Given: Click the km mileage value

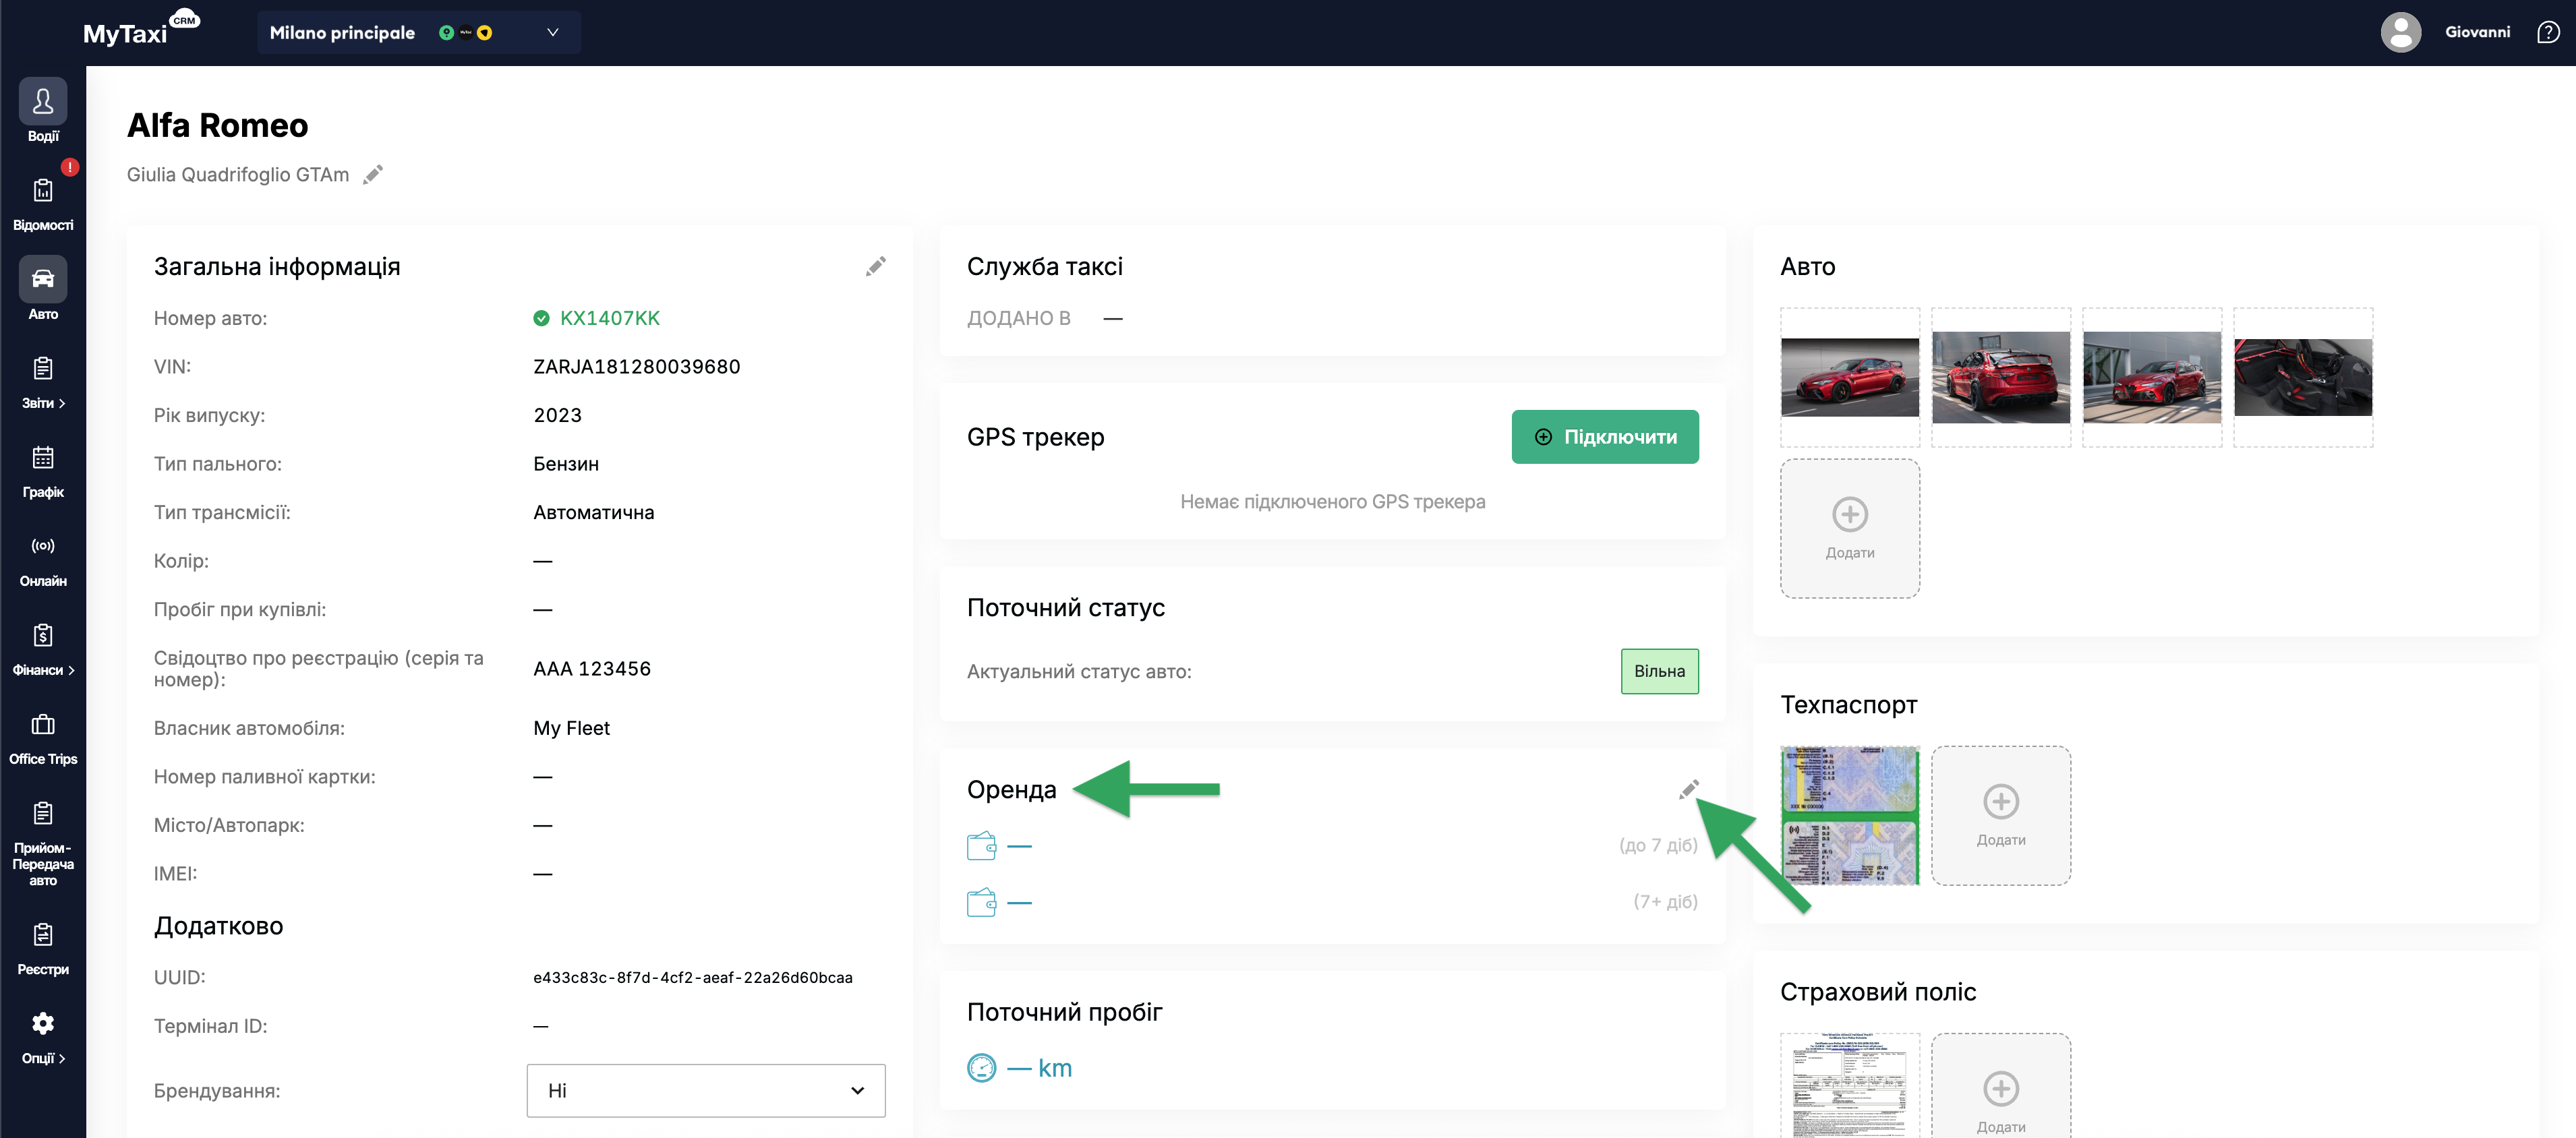Looking at the screenshot, I should pos(1039,1068).
